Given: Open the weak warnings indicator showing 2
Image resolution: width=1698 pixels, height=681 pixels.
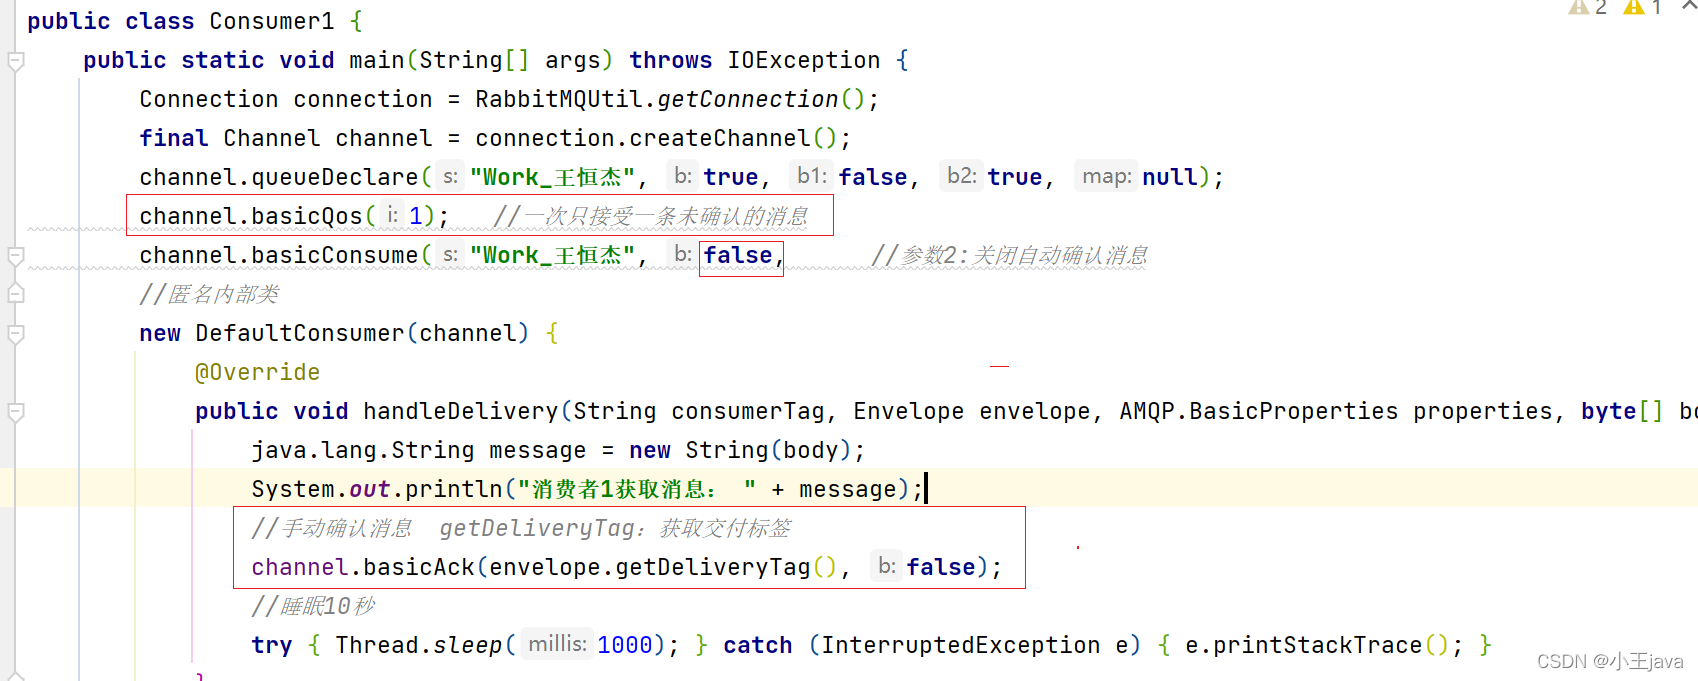Looking at the screenshot, I should pyautogui.click(x=1587, y=8).
